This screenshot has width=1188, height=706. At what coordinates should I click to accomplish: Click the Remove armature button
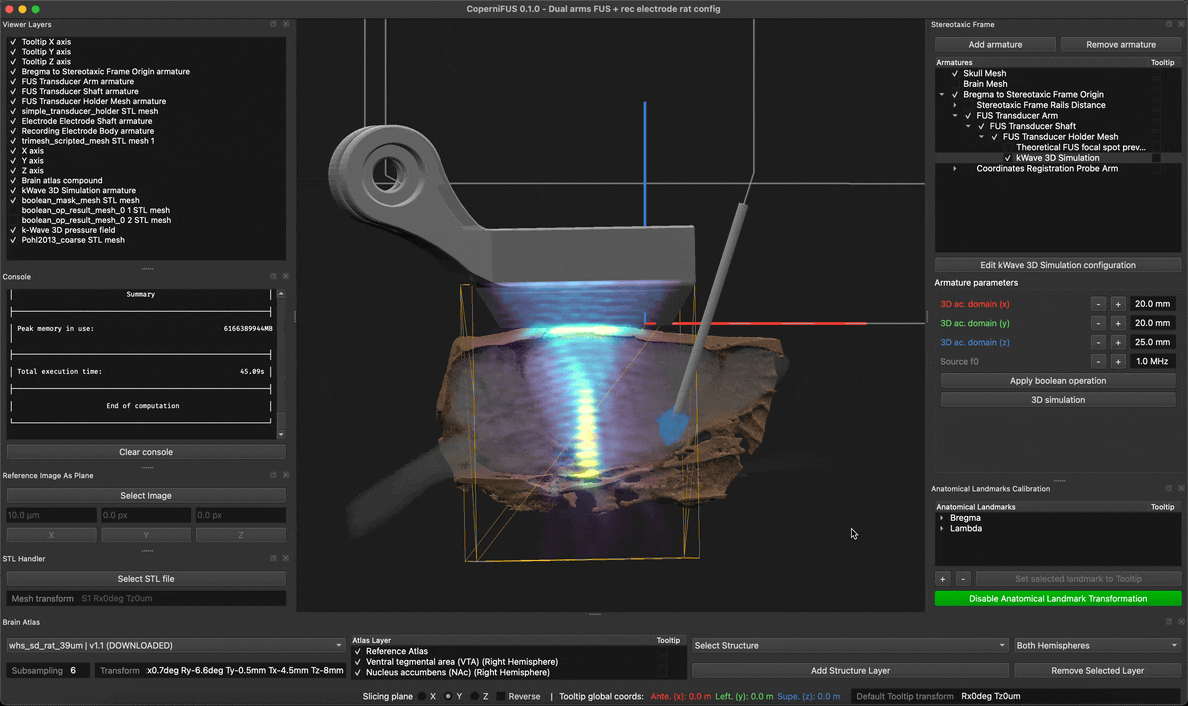1121,45
